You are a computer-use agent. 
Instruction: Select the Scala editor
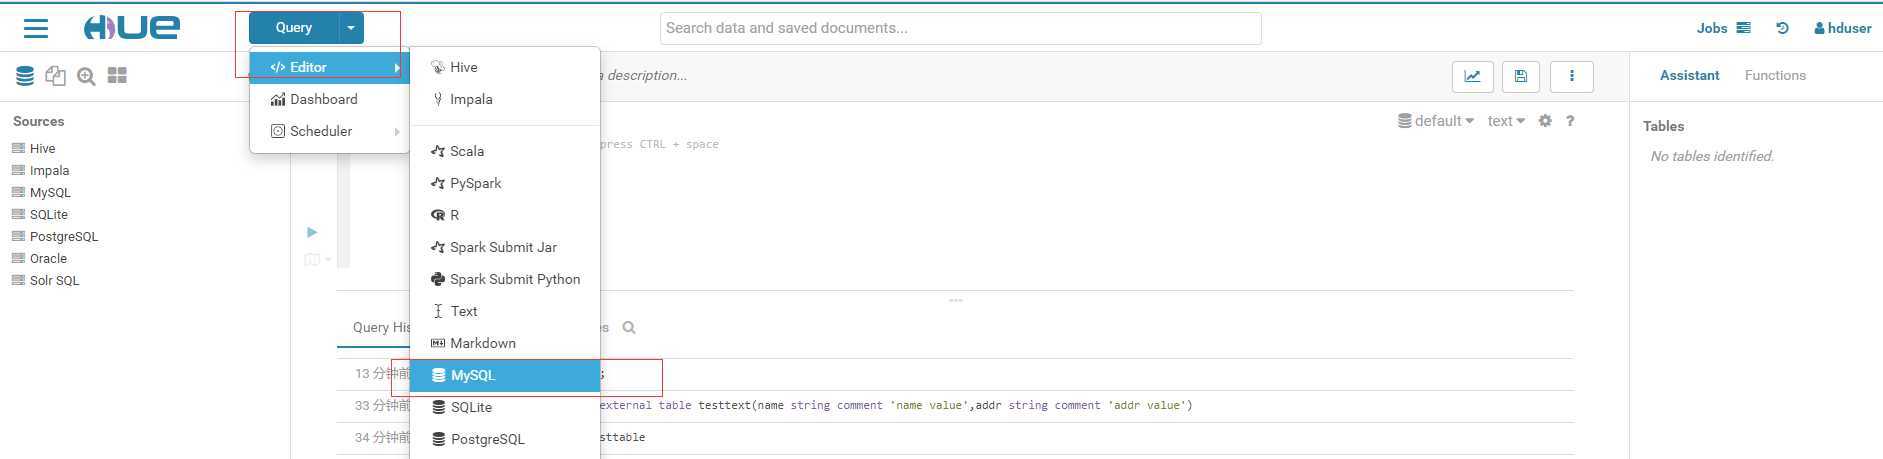(505, 151)
